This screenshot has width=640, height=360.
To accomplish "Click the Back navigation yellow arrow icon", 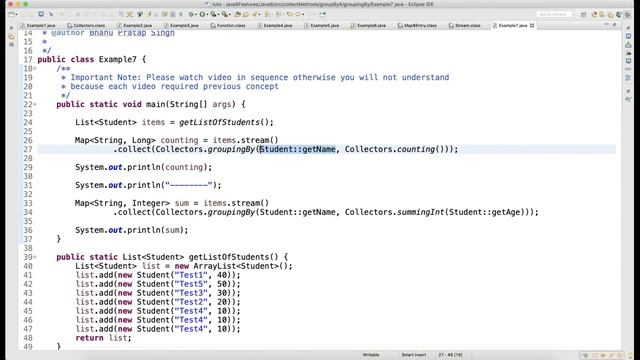I will point(289,14).
